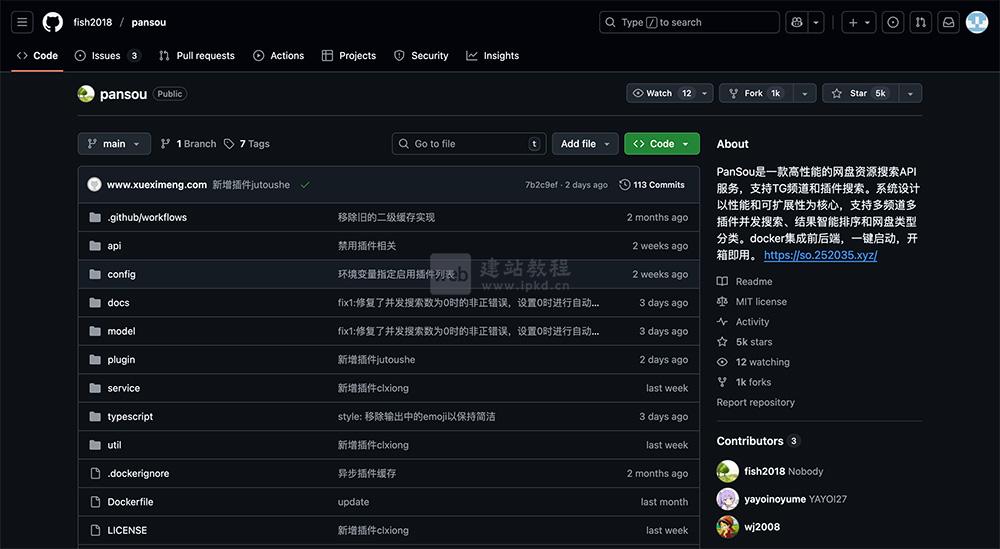View 12 watching link
1000x549 pixels.
tap(753, 362)
